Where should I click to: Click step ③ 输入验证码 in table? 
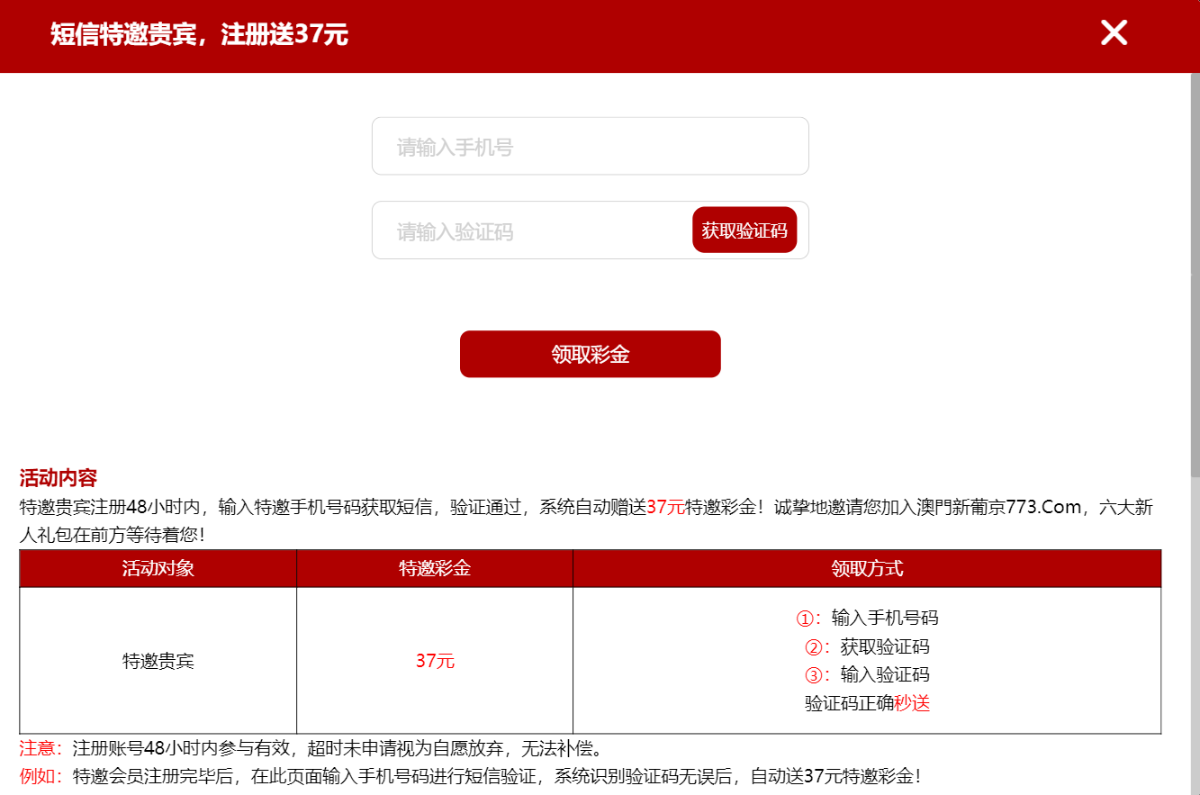click(x=867, y=674)
